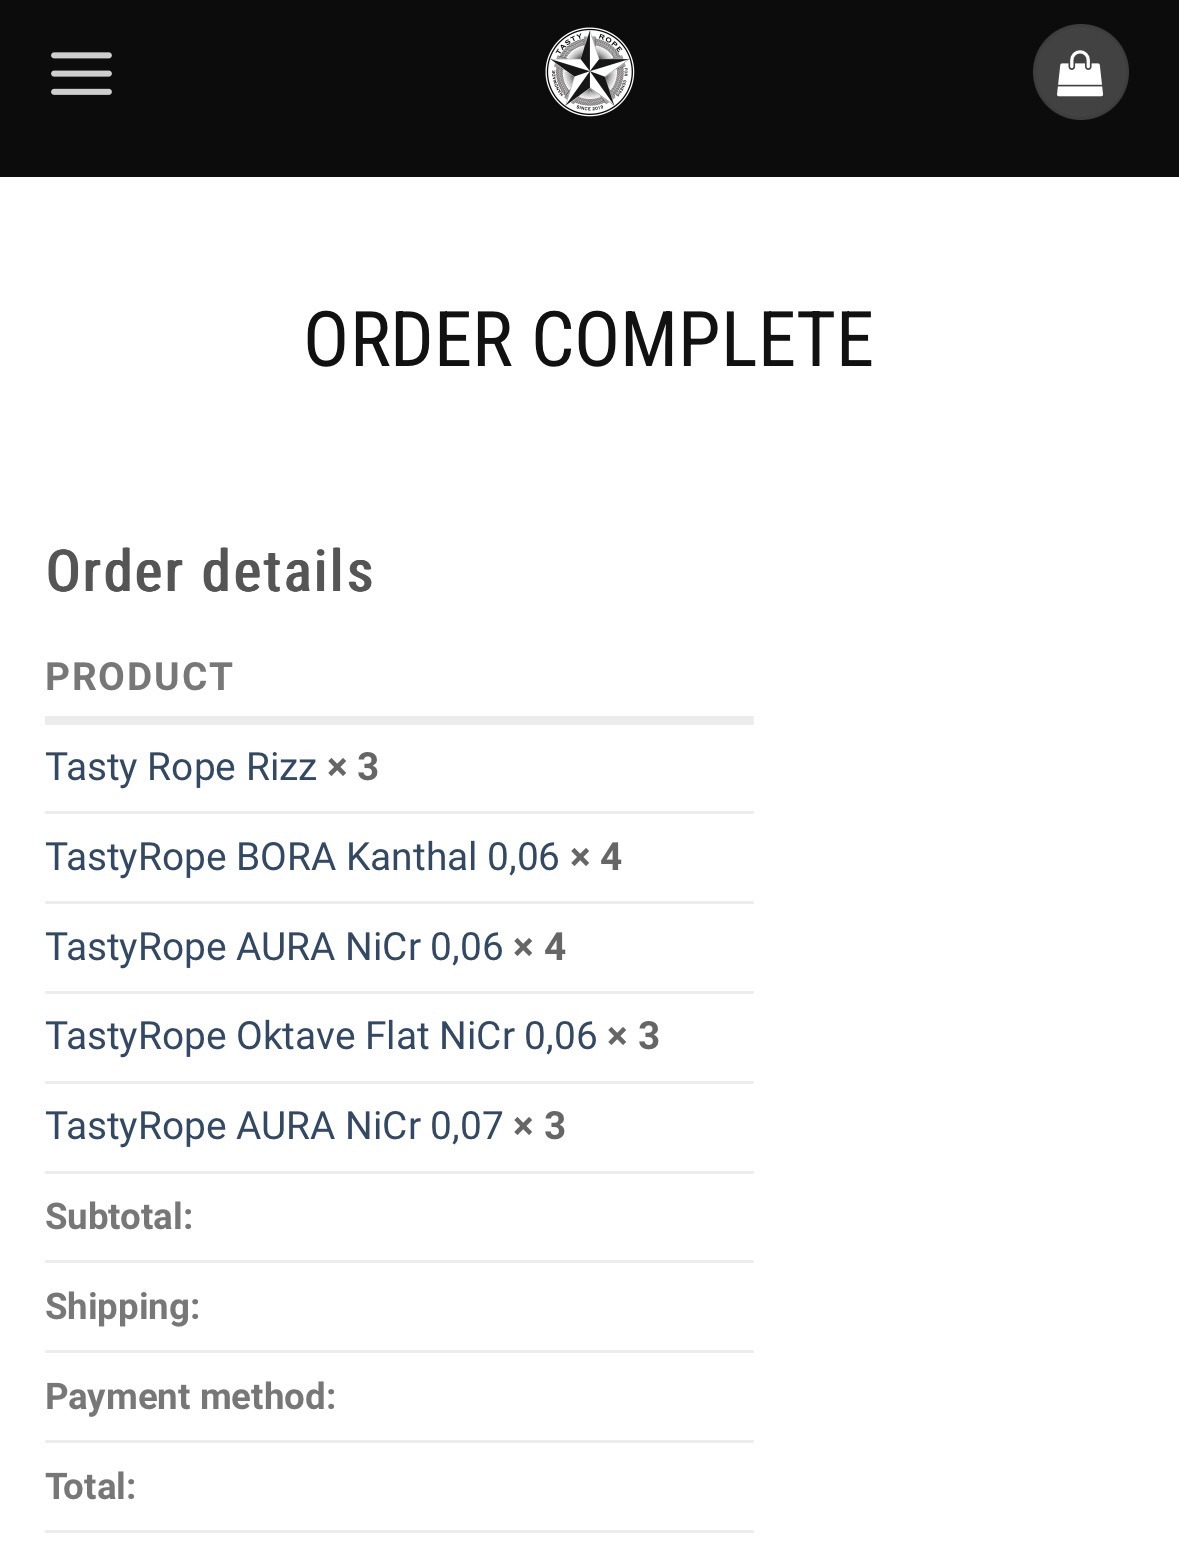Open TastyRope Oktave Flat NiCr 0,06 product
Viewport: 1179px width, 1566px height.
321,1036
